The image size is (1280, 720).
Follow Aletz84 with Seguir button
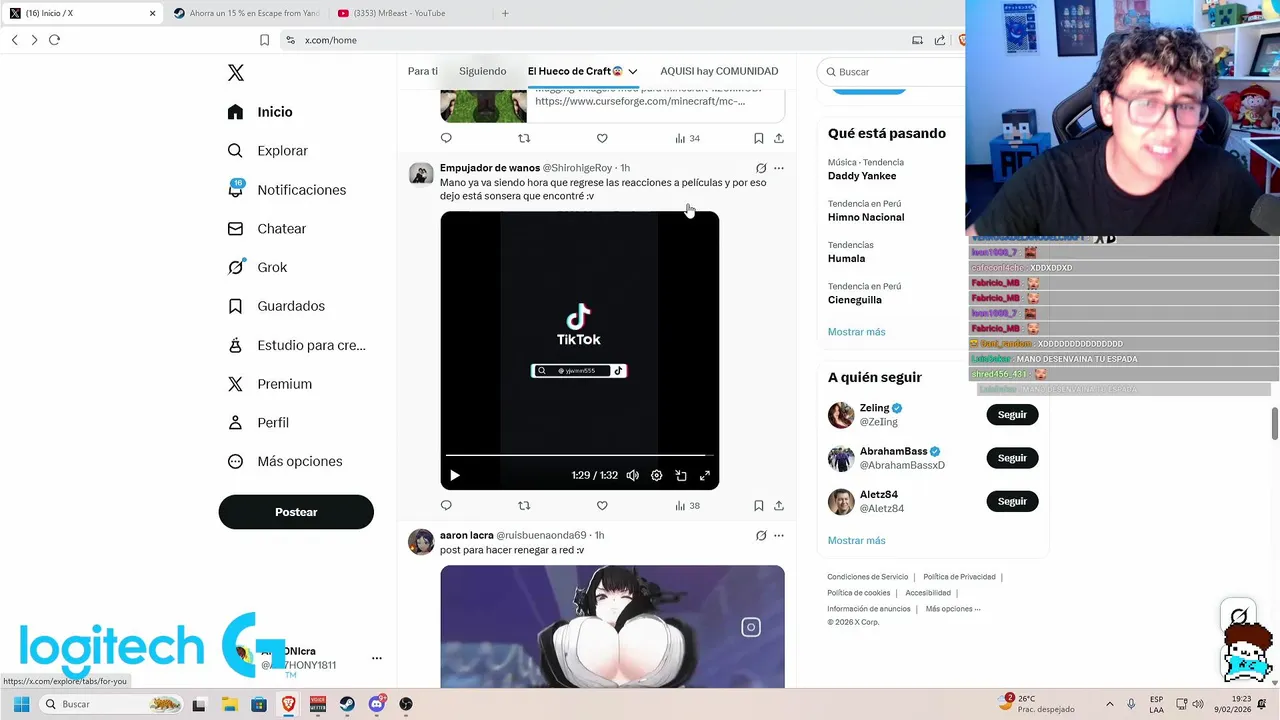[1012, 501]
